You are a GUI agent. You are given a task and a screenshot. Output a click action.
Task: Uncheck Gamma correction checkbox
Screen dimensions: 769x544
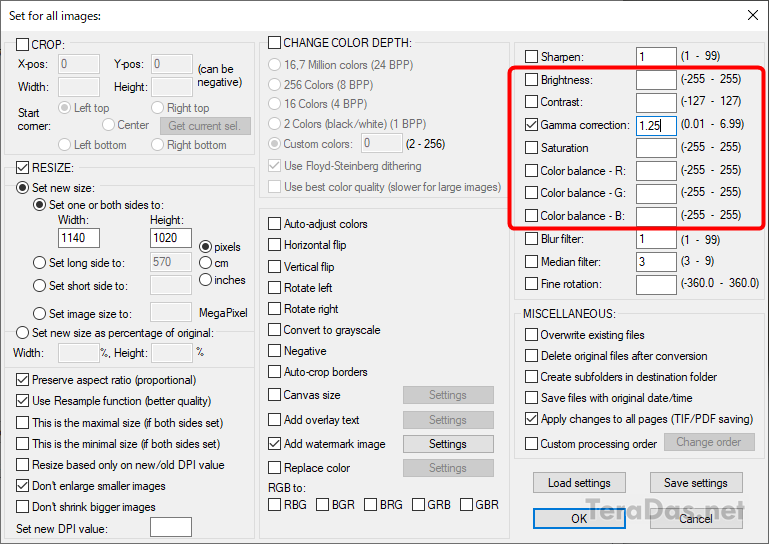tap(531, 125)
